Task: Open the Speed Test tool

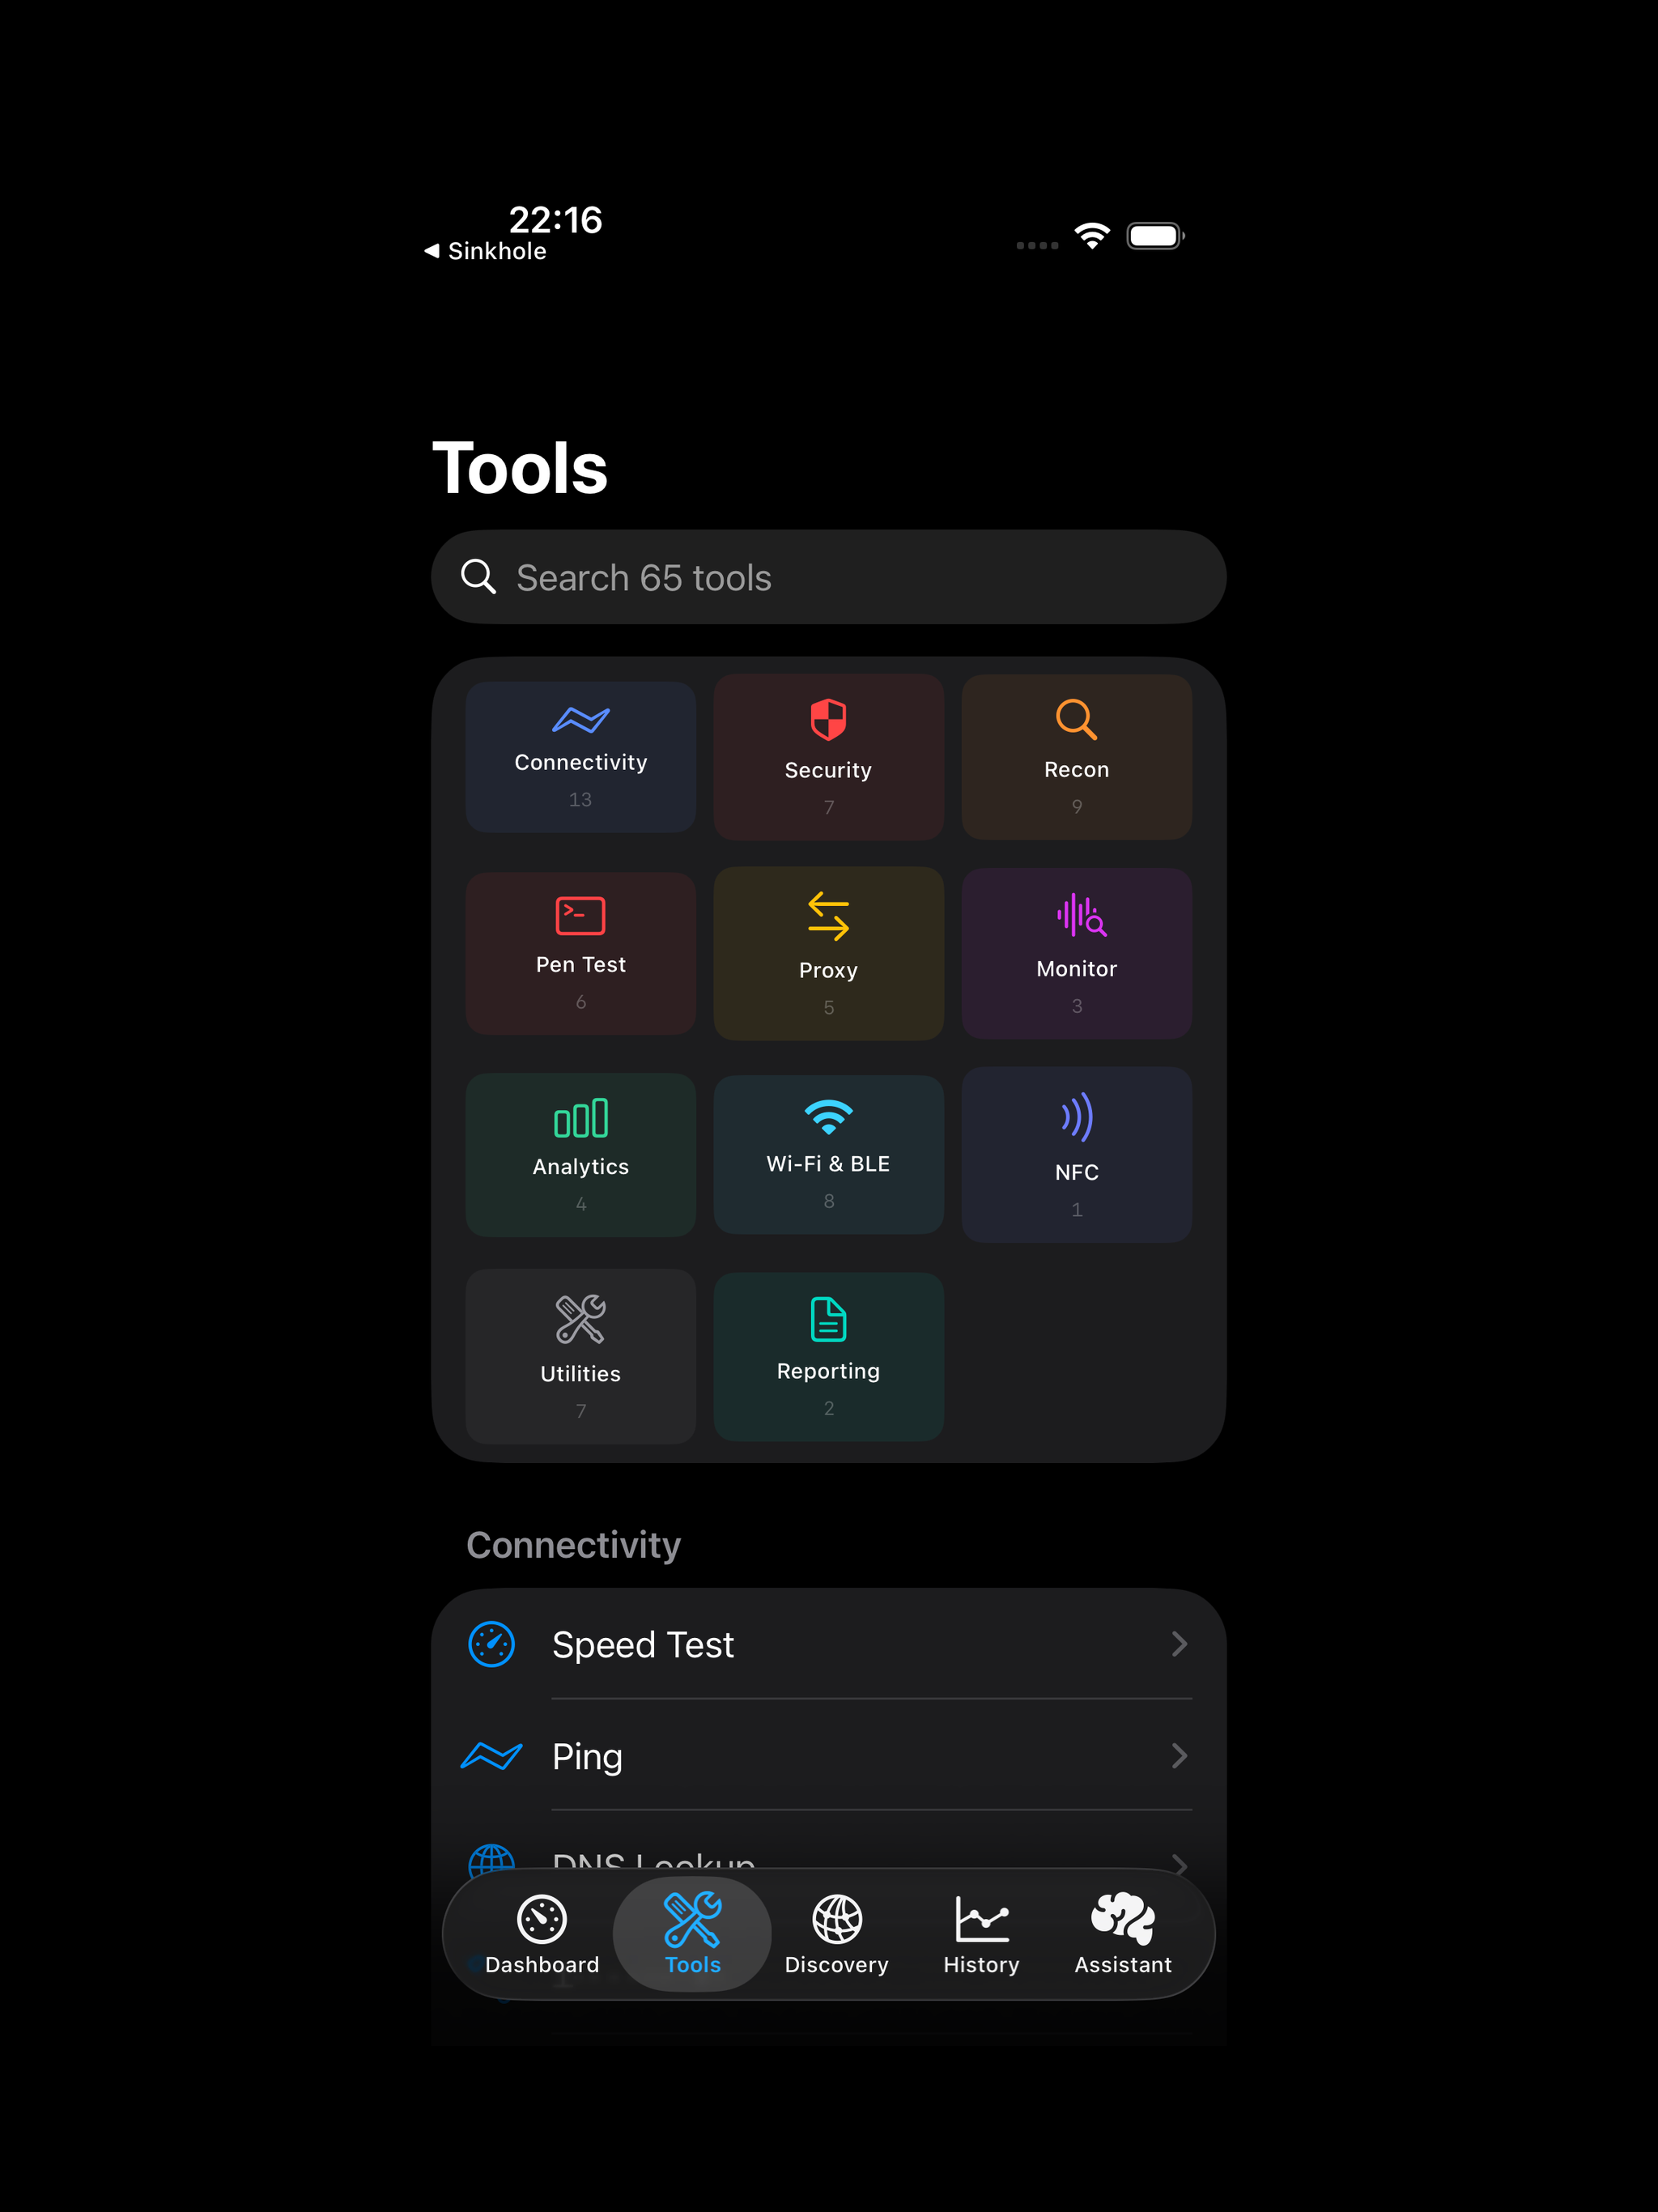Action: pyautogui.click(x=828, y=1644)
